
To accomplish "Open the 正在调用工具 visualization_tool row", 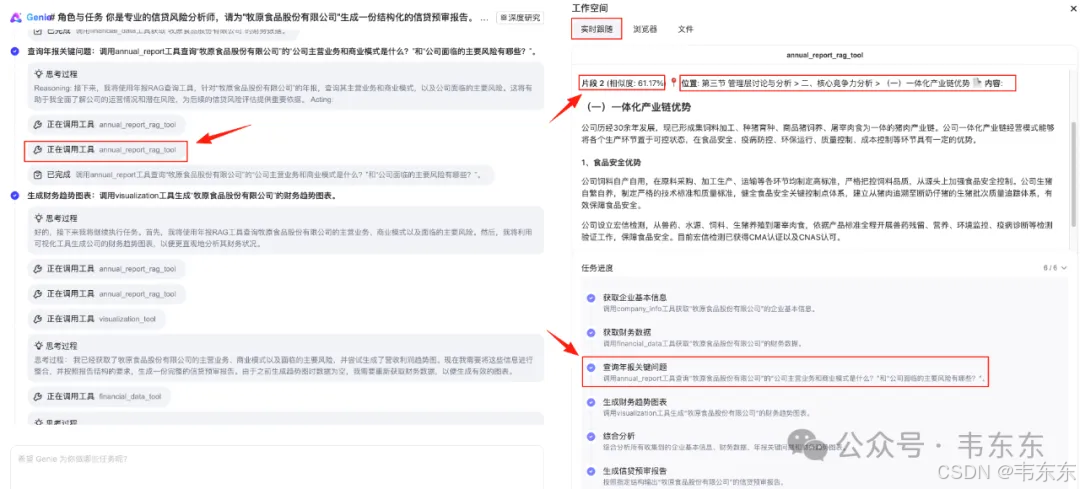I will pos(96,319).
